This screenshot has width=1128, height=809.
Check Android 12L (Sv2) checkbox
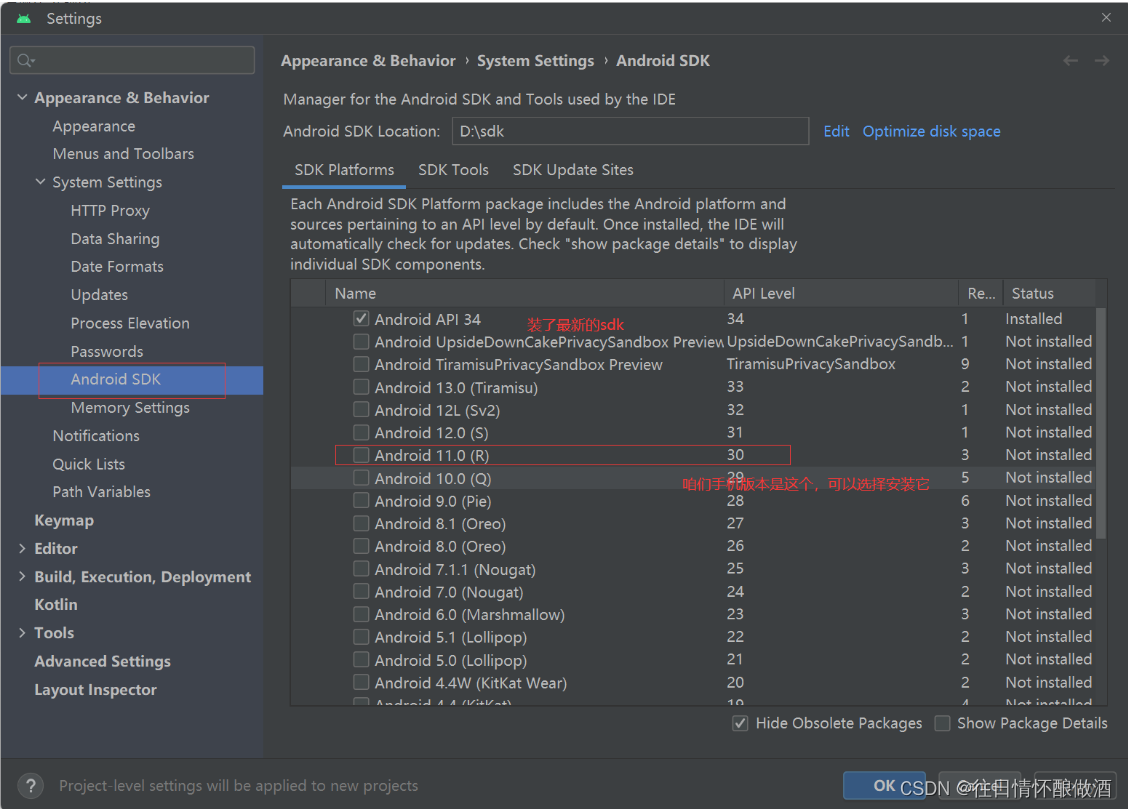click(x=361, y=409)
